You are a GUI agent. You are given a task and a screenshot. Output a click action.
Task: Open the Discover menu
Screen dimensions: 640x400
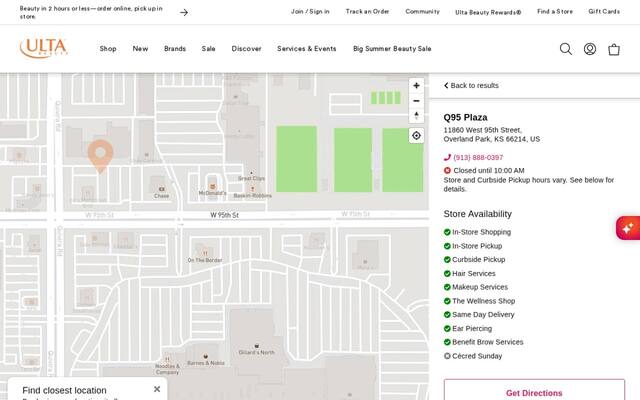[247, 49]
